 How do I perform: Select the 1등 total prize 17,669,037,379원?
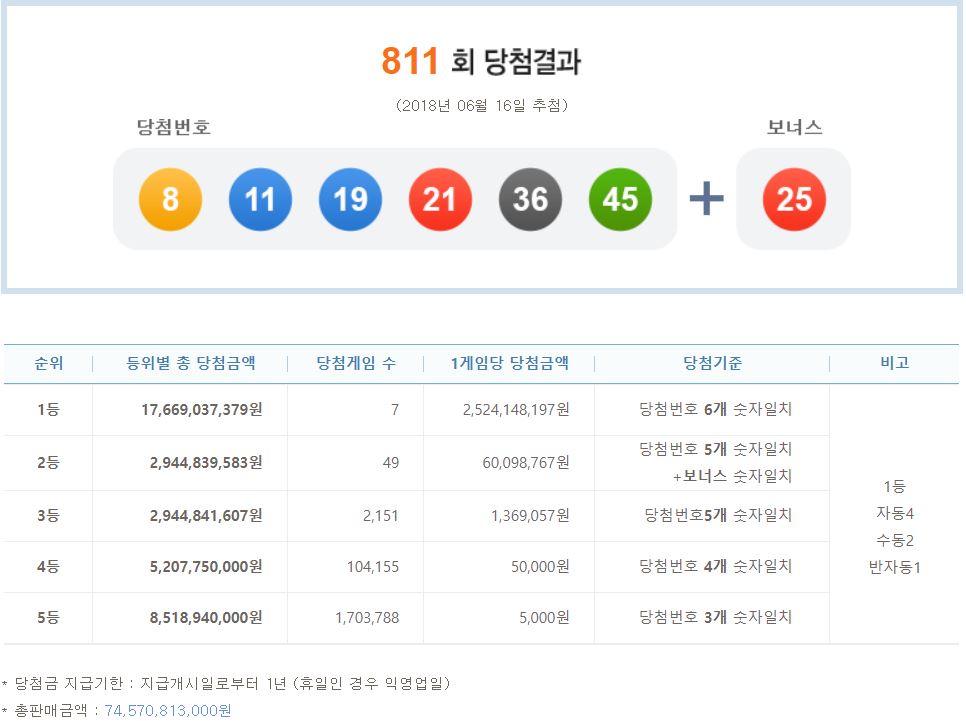[x=195, y=409]
